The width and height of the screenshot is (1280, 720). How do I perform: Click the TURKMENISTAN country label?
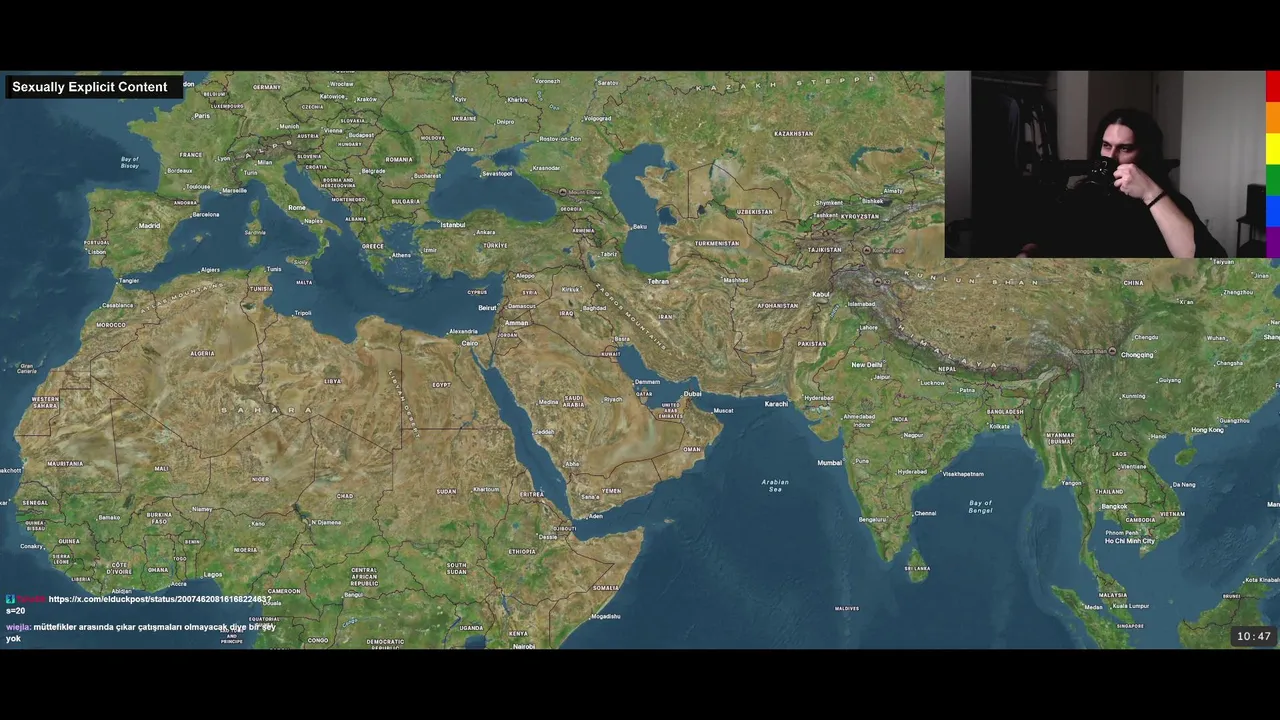point(717,243)
